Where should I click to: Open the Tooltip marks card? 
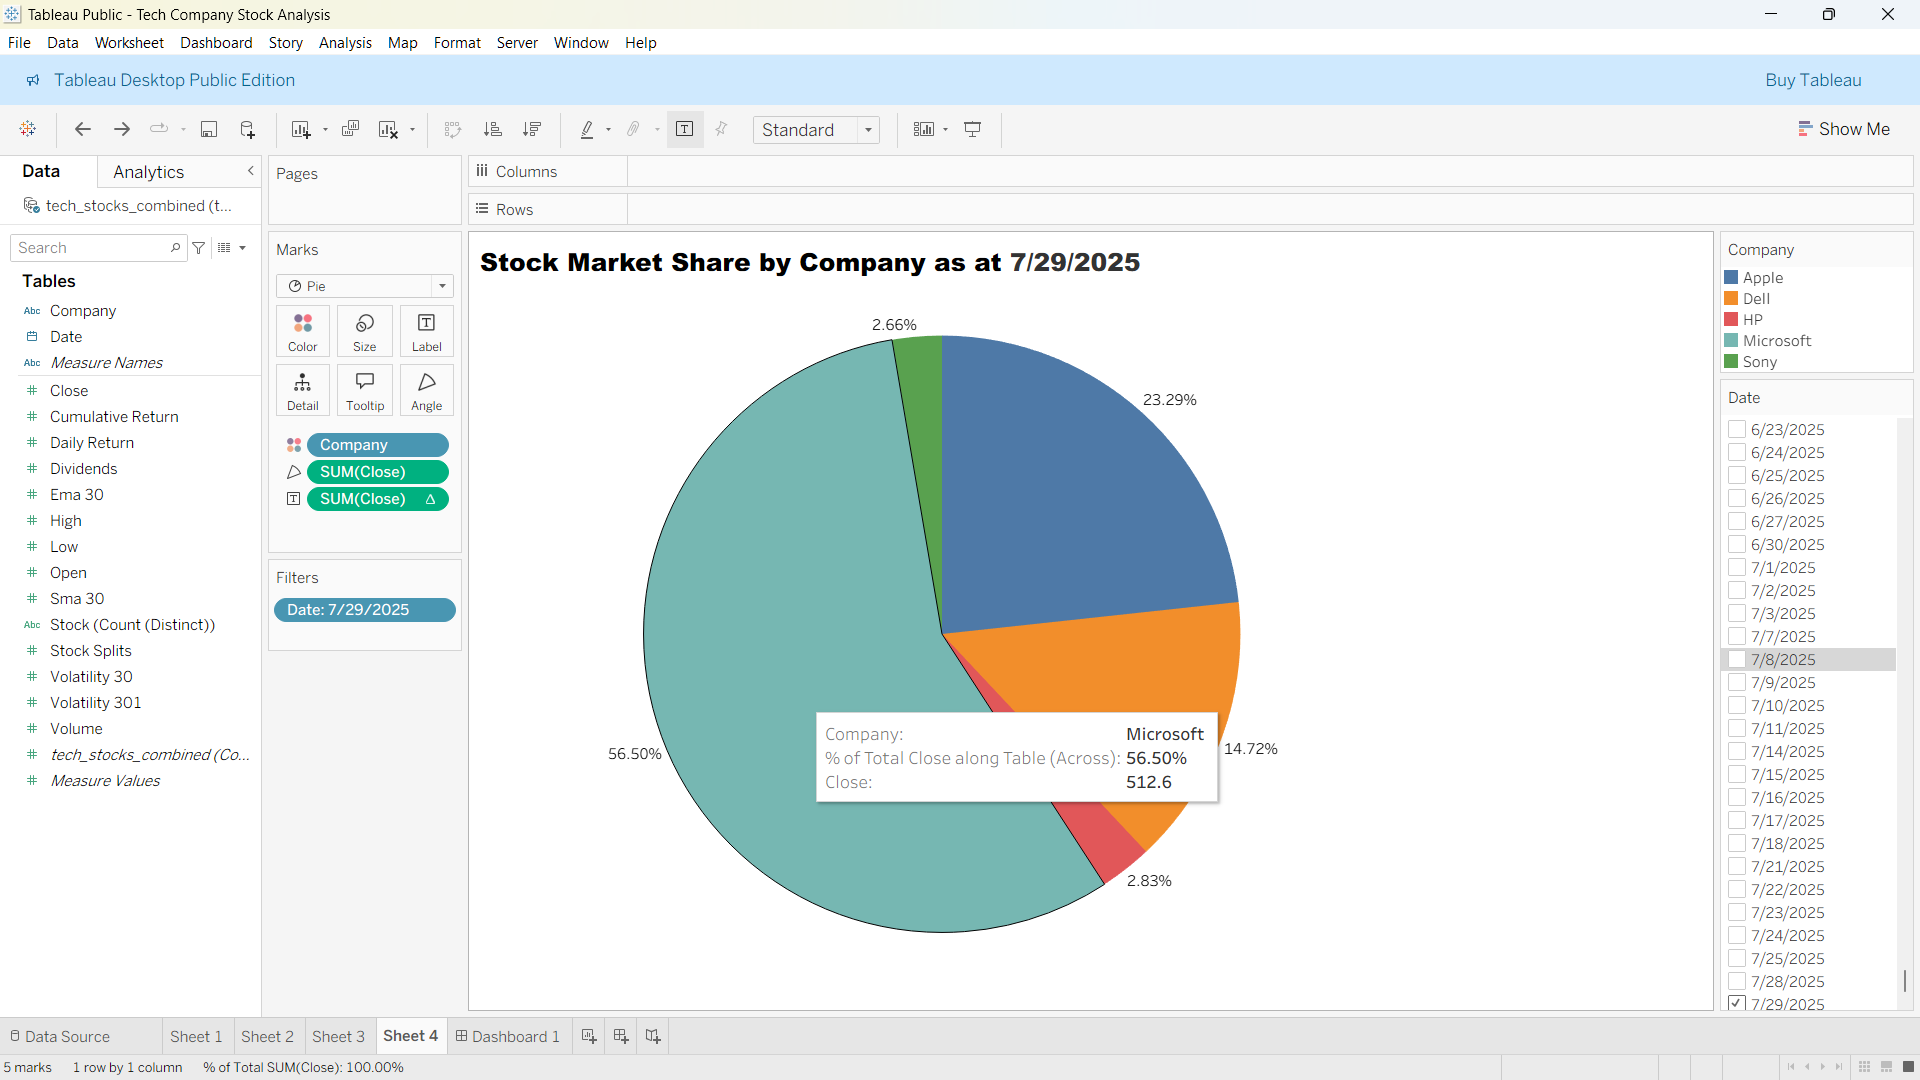click(365, 391)
